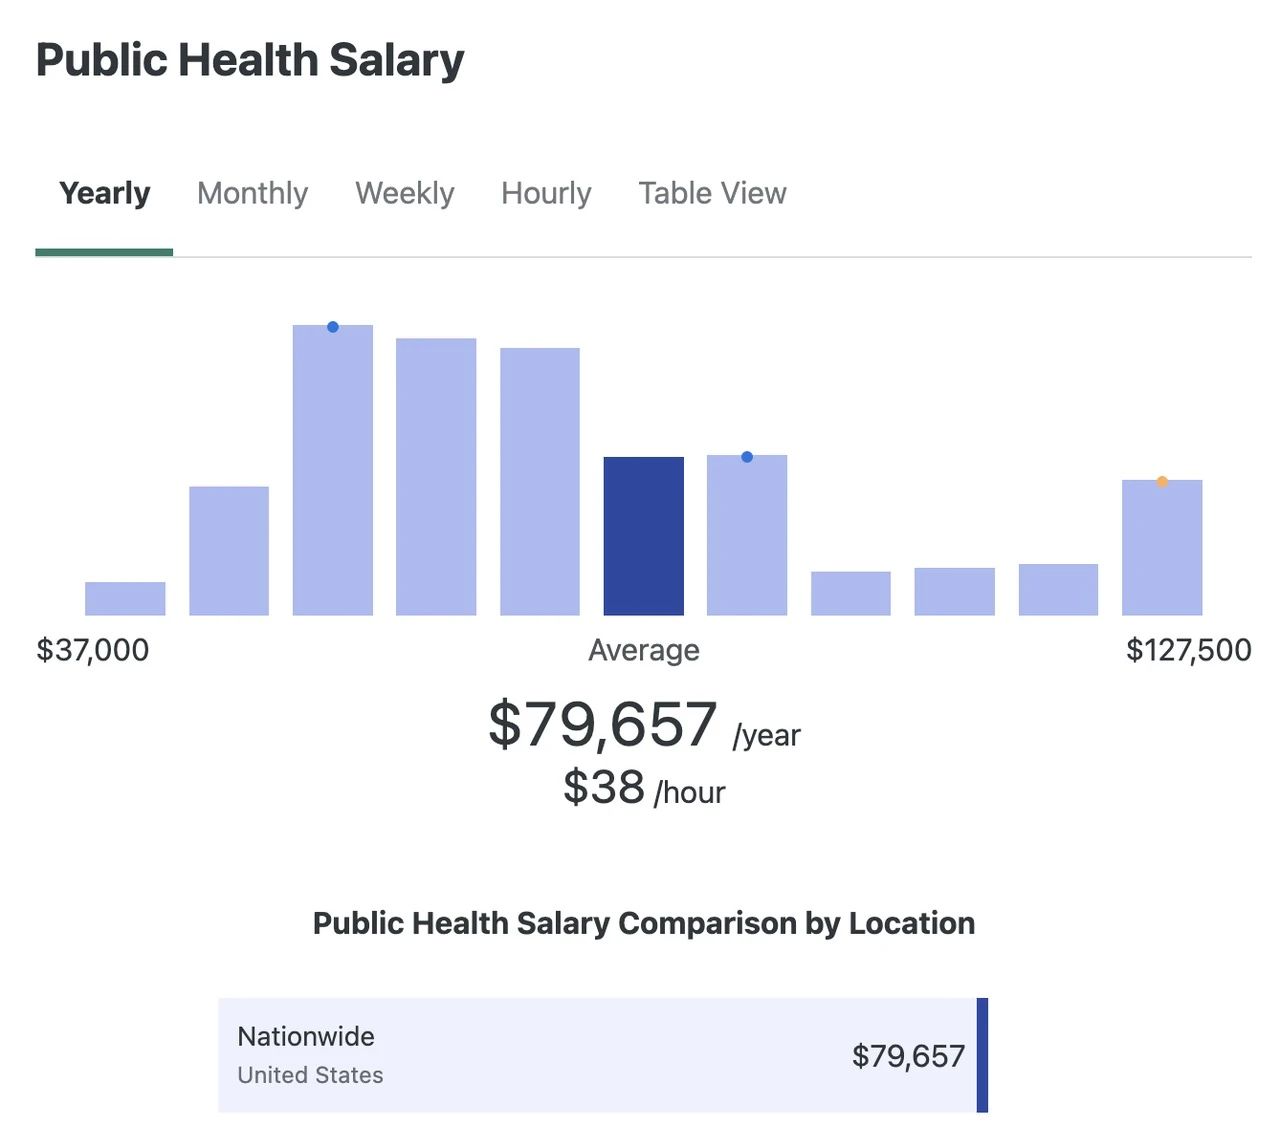Click the blue dot right of the Average bar
1280x1126 pixels.
747,457
